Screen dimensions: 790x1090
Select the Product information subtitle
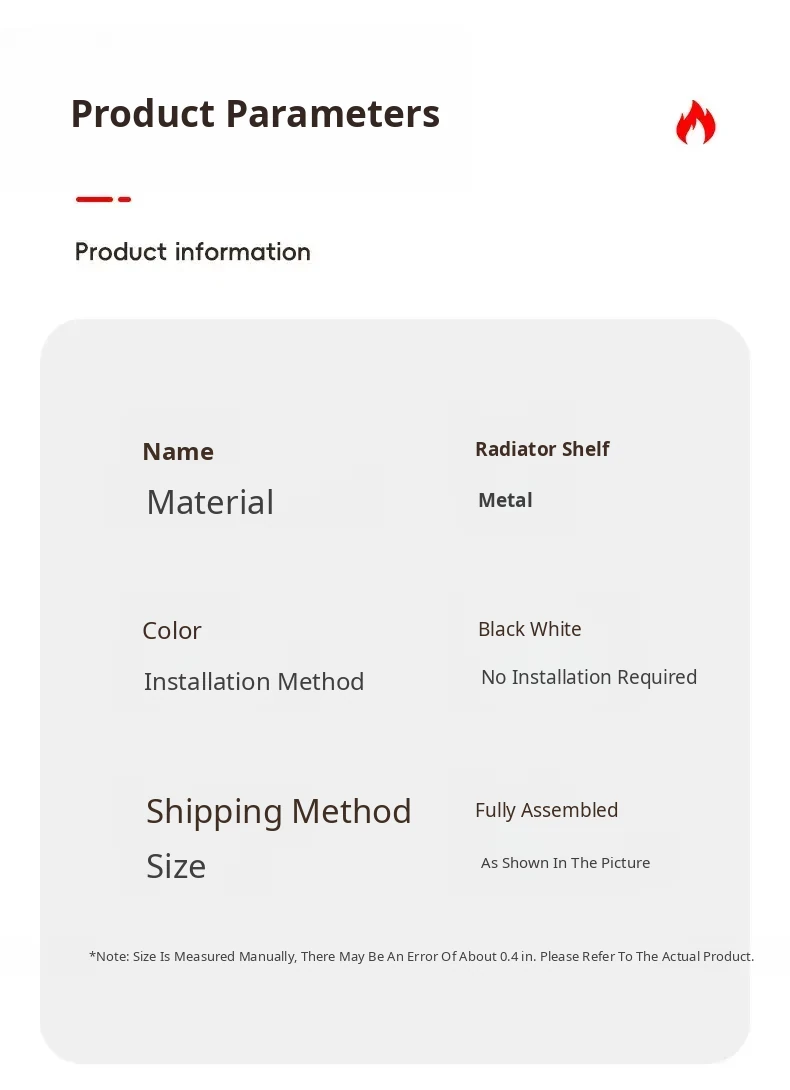click(193, 252)
